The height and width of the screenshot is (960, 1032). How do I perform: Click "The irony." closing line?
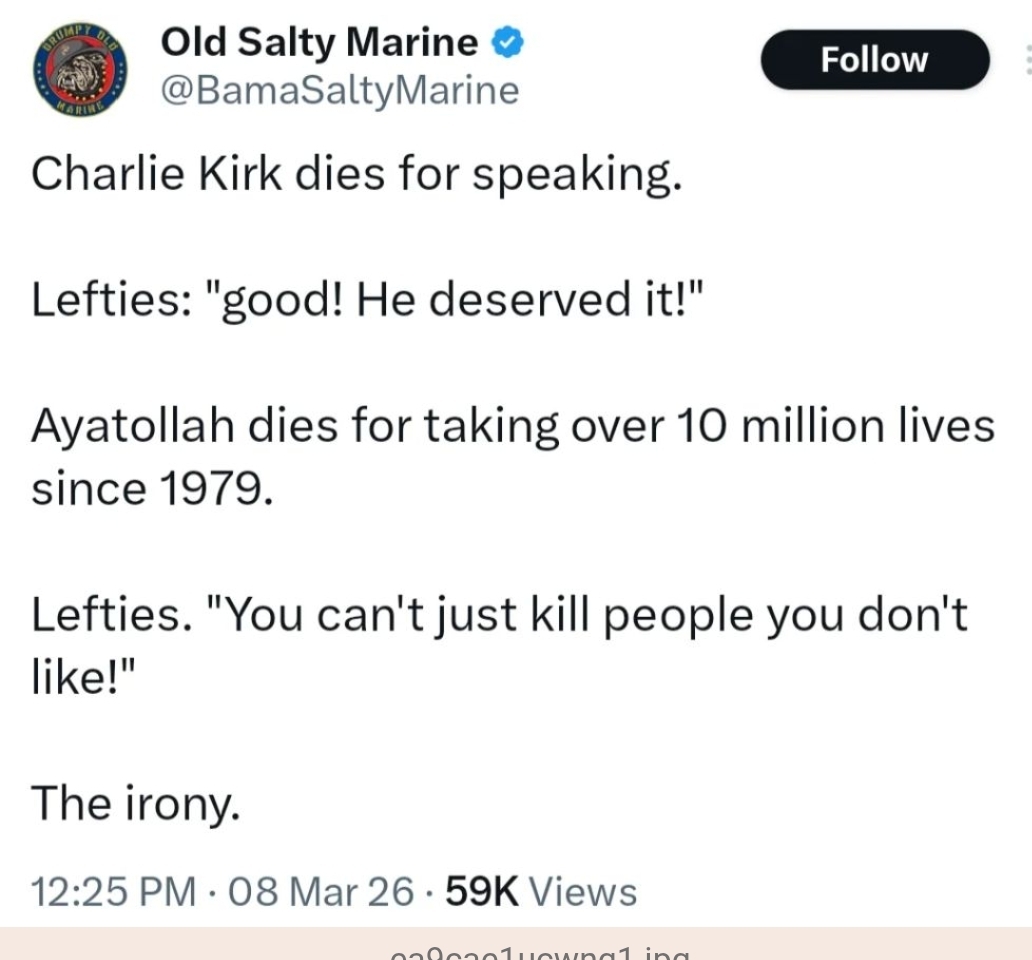[x=135, y=803]
